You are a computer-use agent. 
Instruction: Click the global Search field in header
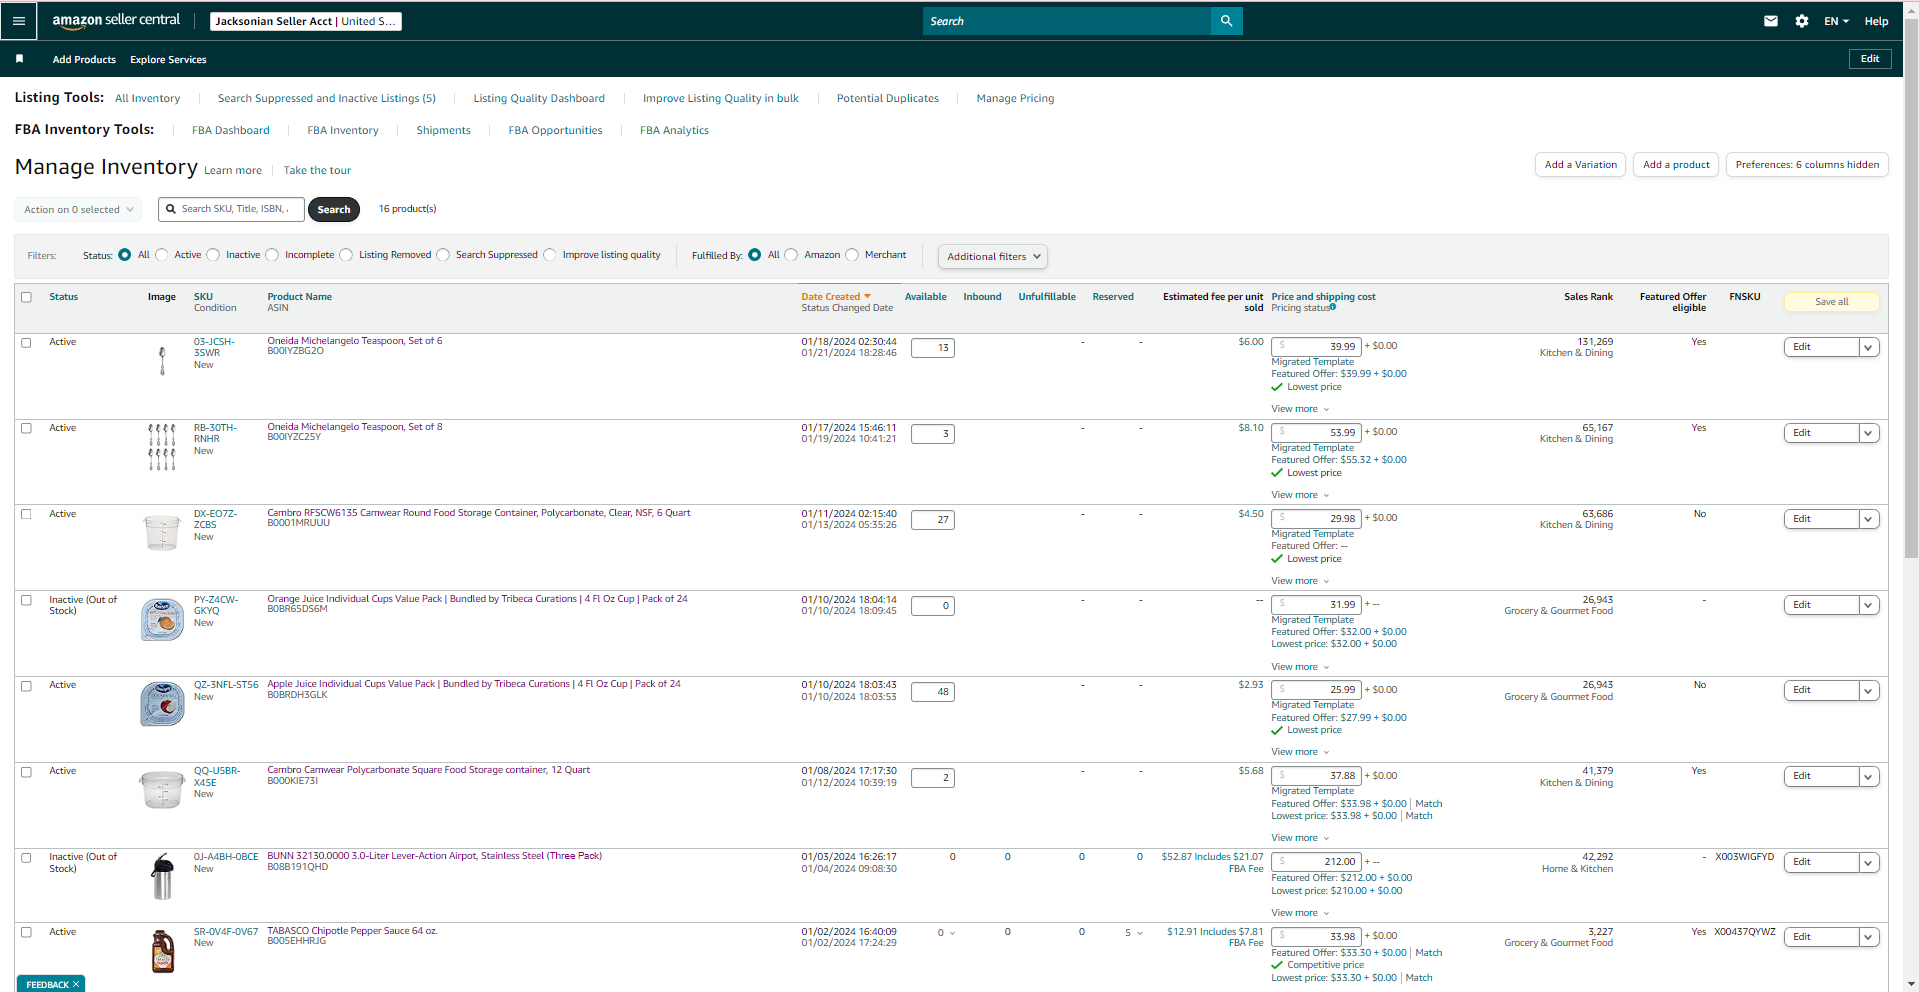[1066, 21]
